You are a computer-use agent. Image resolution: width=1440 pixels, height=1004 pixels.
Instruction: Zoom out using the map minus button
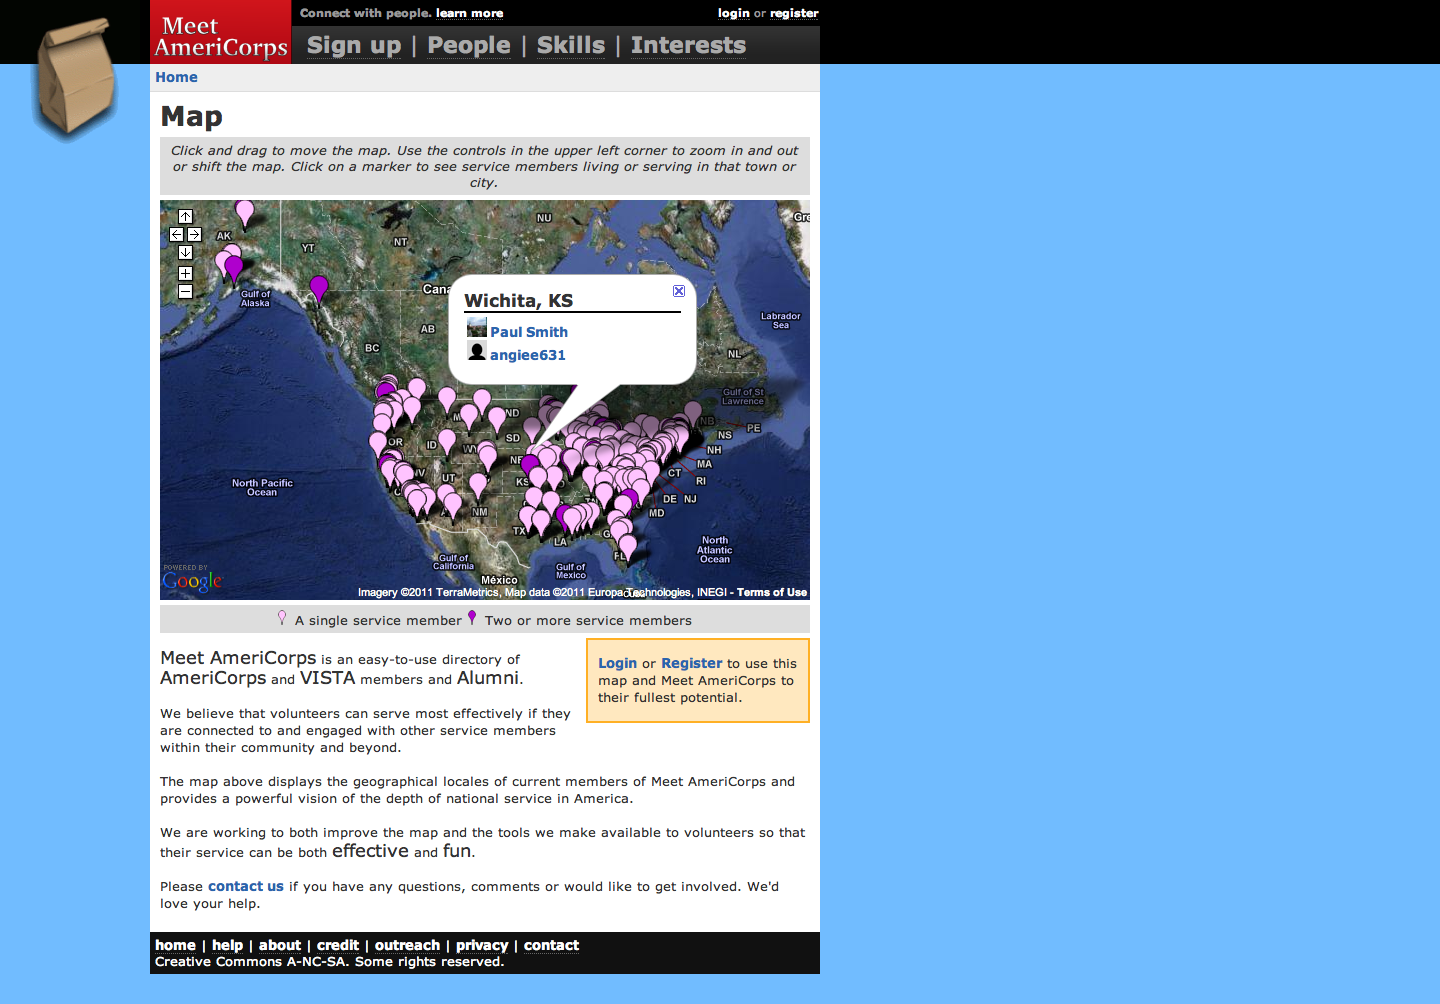185,291
